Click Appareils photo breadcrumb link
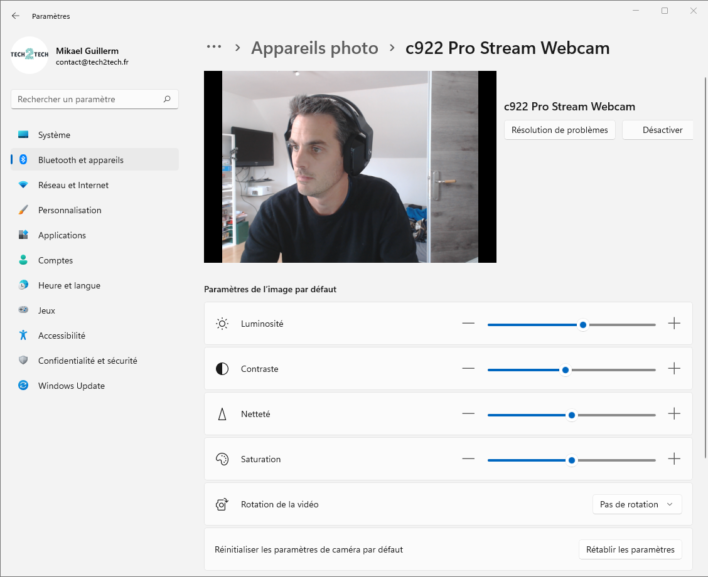708x577 pixels. 314,48
